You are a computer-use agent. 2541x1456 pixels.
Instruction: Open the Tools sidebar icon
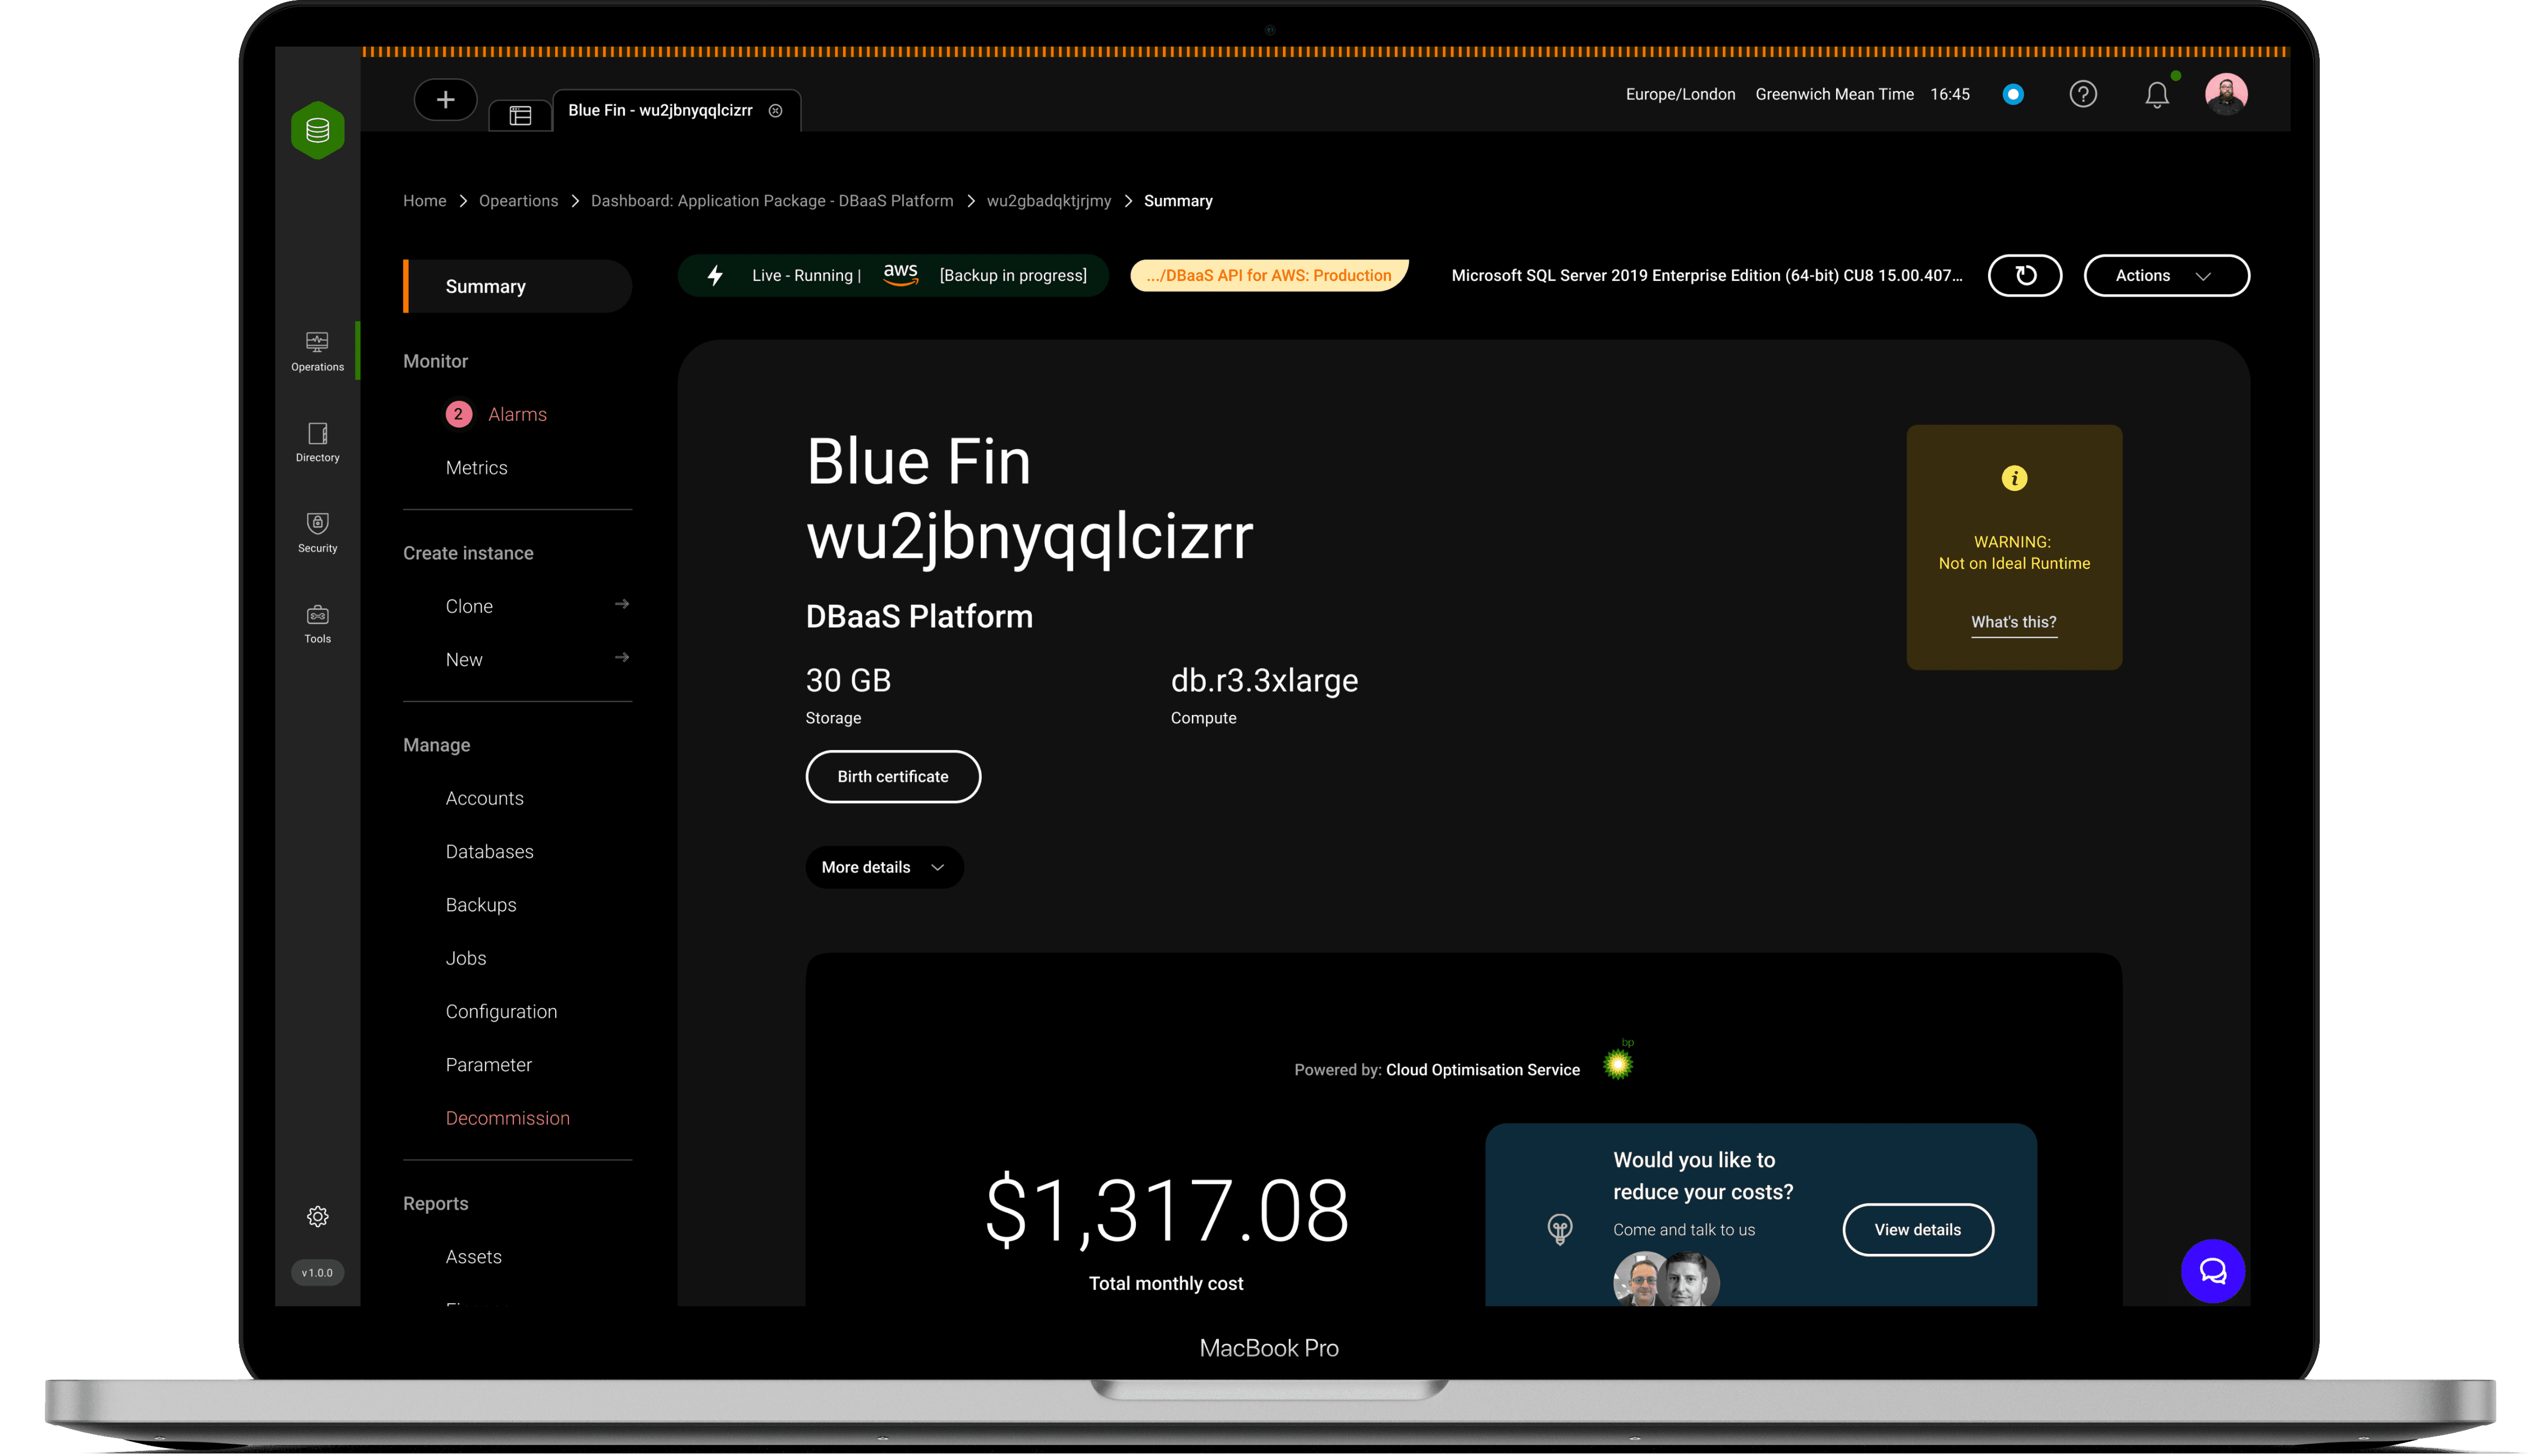coord(317,623)
